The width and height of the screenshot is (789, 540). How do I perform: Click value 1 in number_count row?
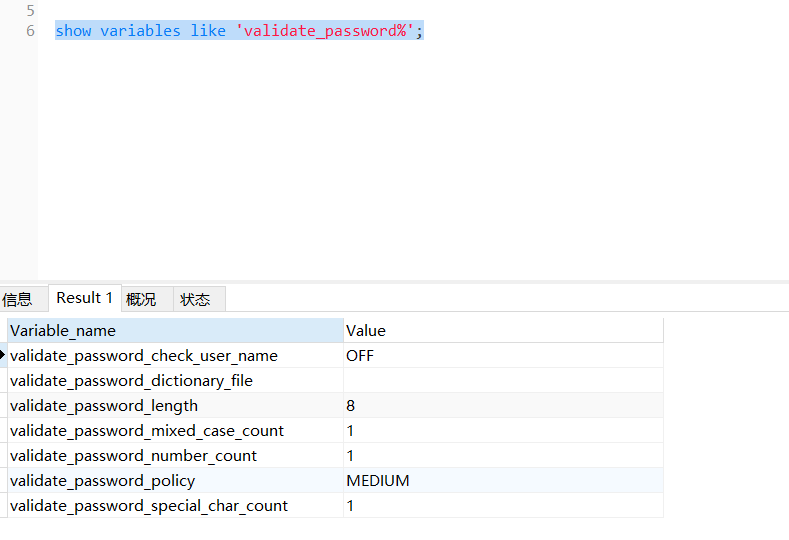coord(503,455)
